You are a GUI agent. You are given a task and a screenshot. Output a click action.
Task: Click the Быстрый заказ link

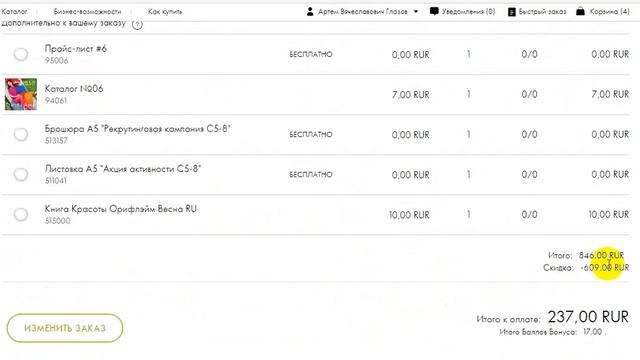click(542, 11)
